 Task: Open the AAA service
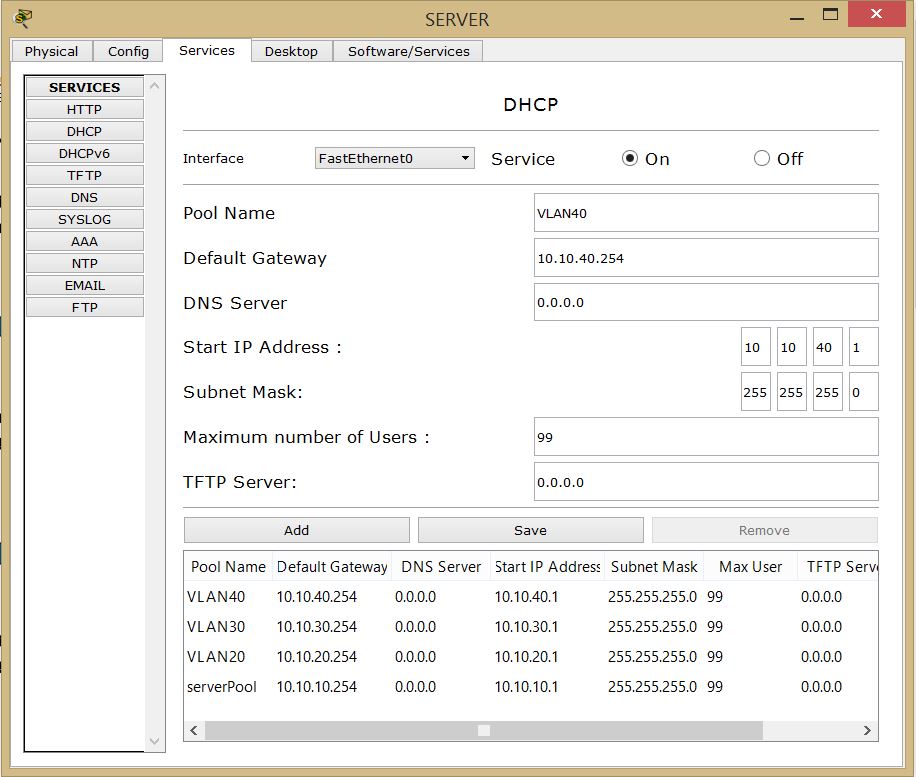[85, 241]
